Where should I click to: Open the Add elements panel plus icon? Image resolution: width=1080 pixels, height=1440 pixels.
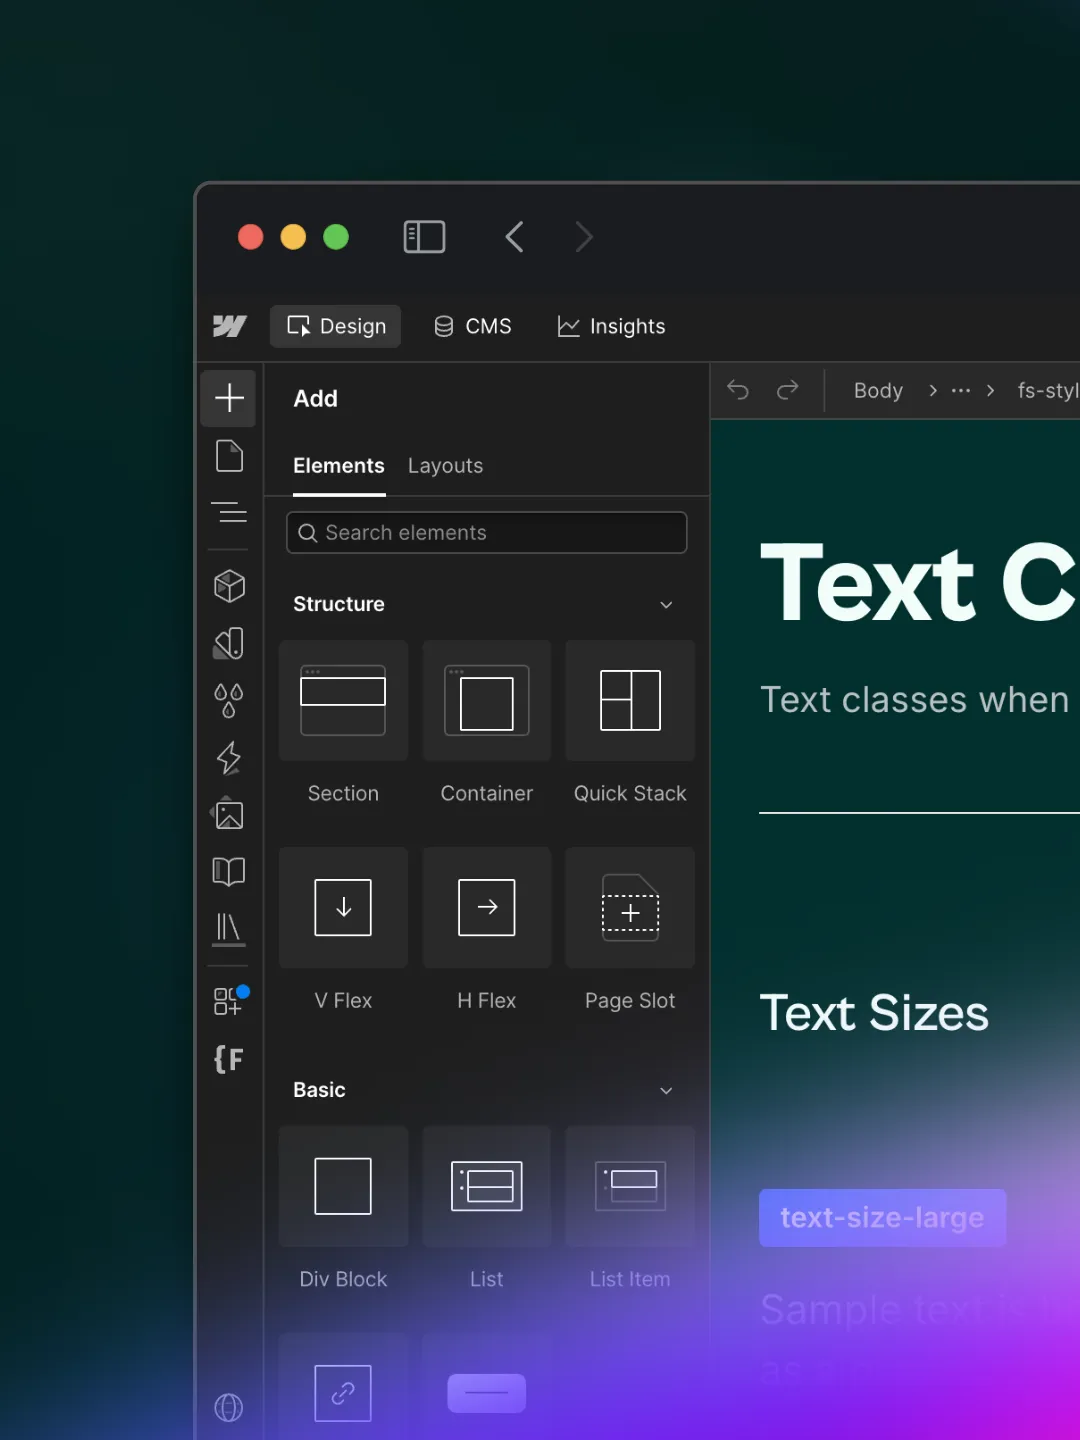point(229,398)
